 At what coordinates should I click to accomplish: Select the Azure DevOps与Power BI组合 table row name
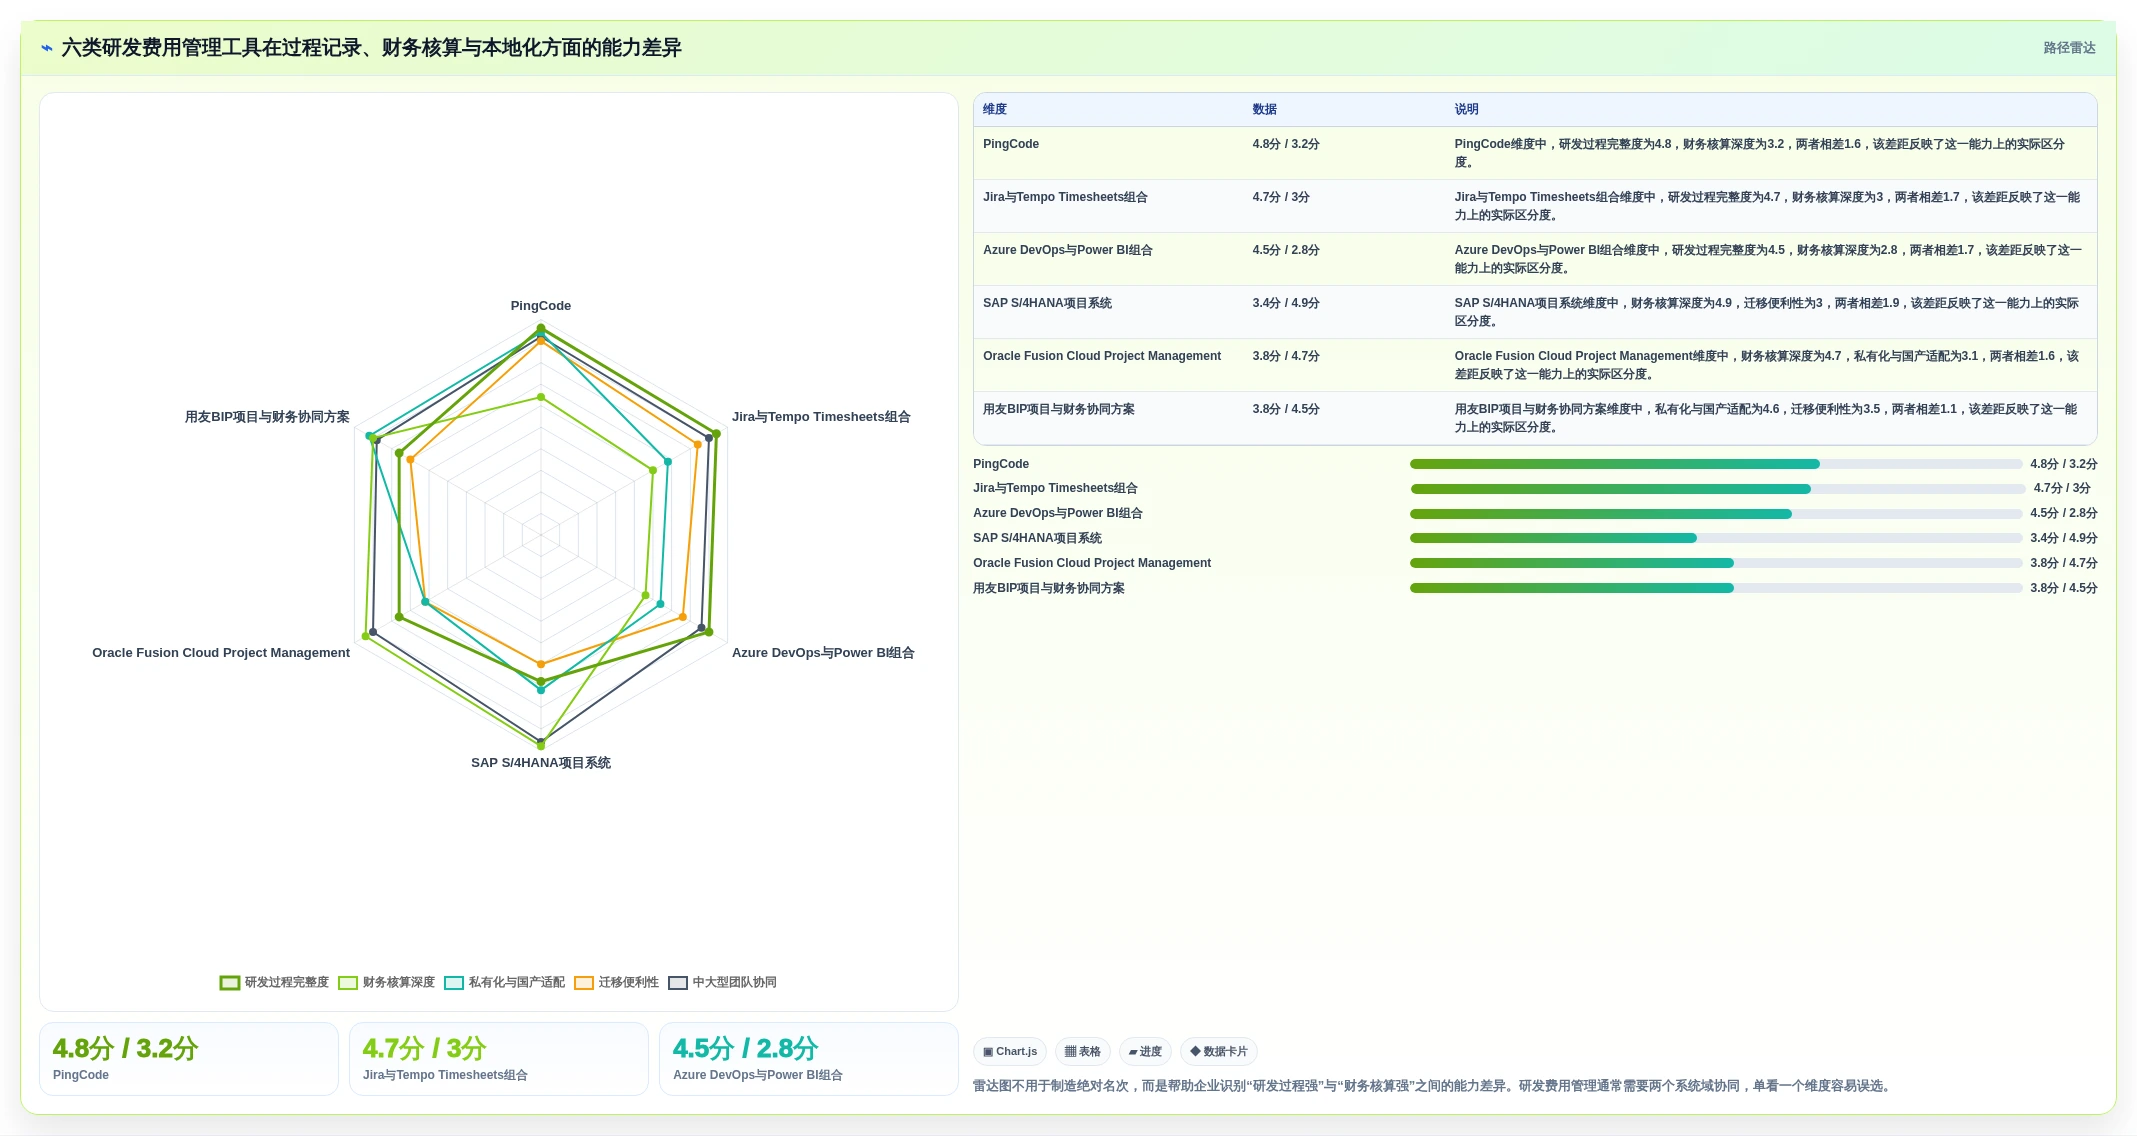pos(1068,251)
